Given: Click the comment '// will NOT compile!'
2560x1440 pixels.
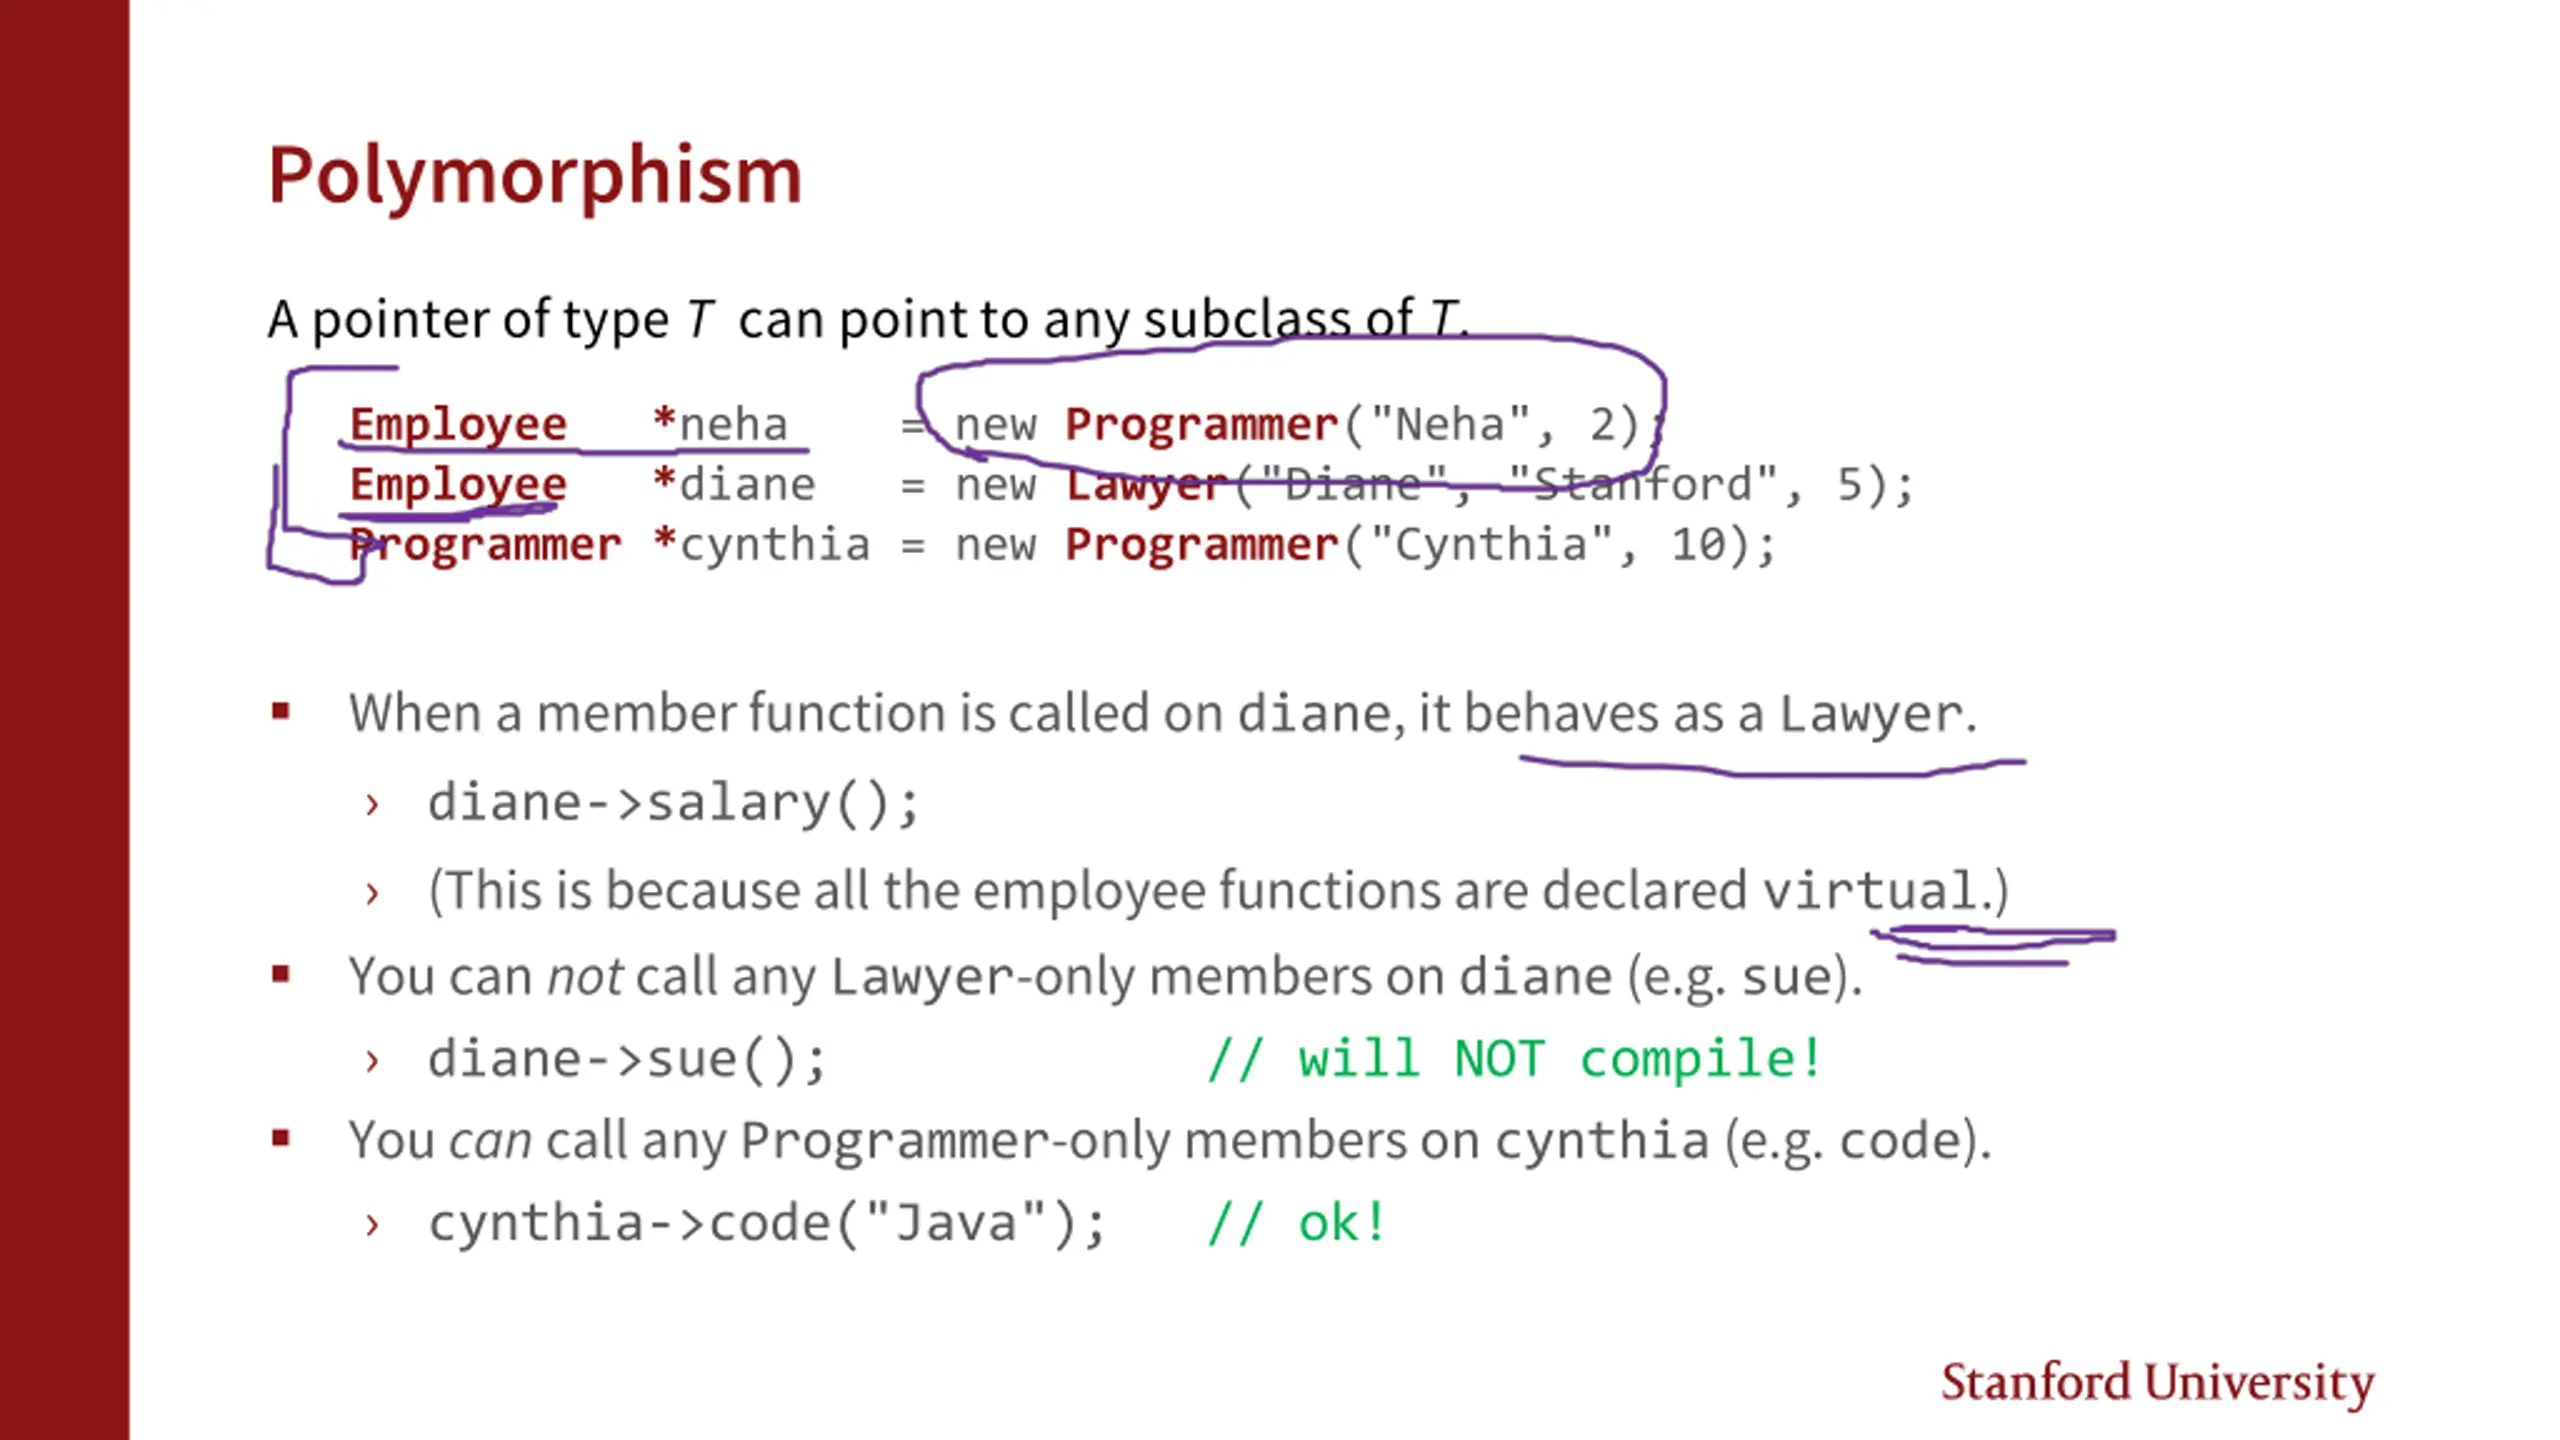Looking at the screenshot, I should [1515, 1059].
